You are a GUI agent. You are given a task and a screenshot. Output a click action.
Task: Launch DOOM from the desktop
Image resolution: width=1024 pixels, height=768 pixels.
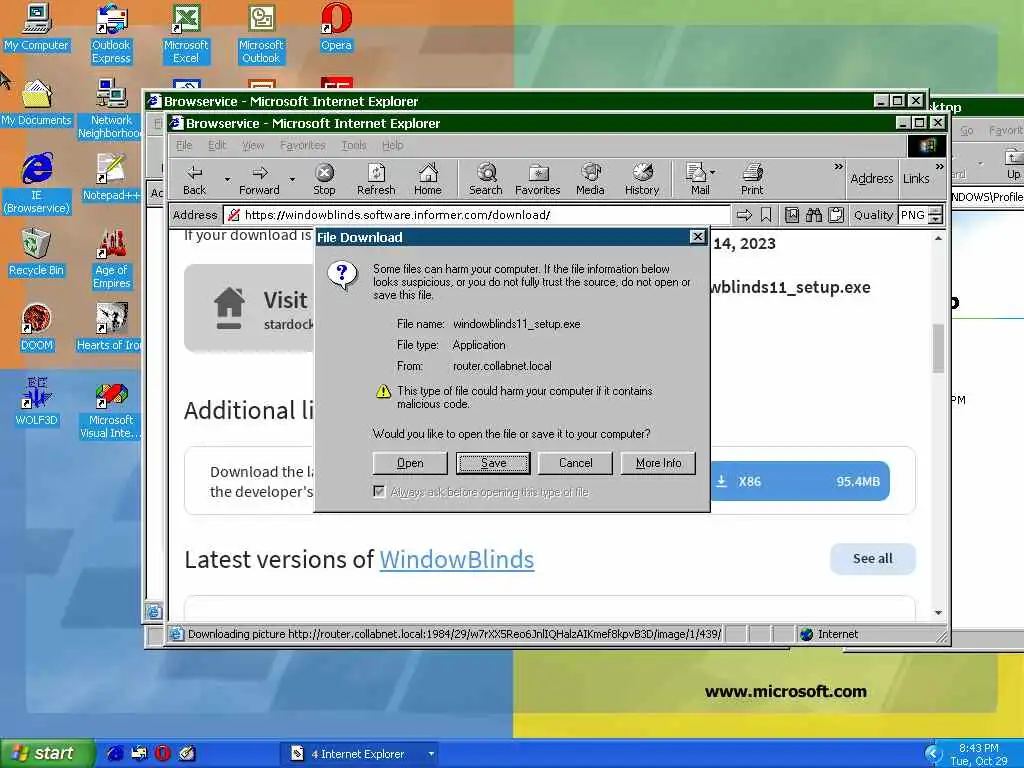36,328
